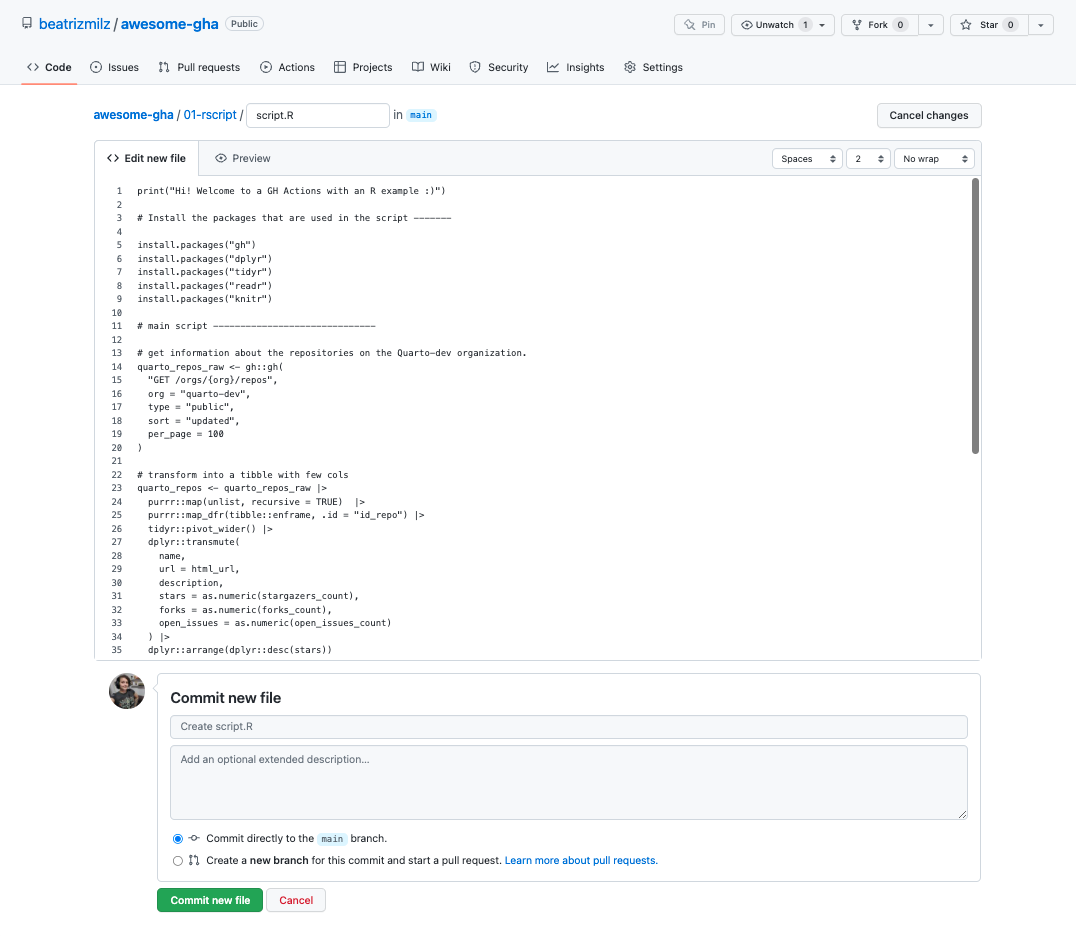Go to the Actions tab

pos(287,67)
